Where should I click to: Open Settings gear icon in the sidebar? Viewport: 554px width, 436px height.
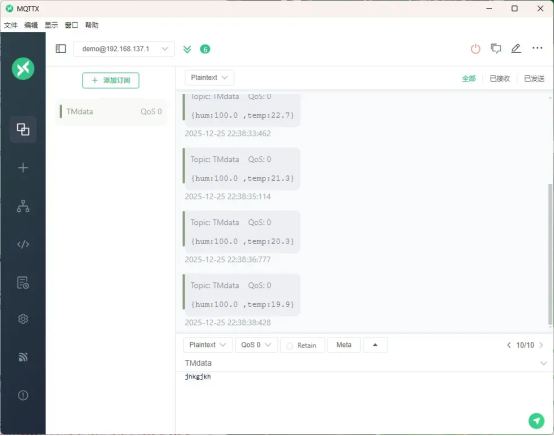pyautogui.click(x=23, y=319)
